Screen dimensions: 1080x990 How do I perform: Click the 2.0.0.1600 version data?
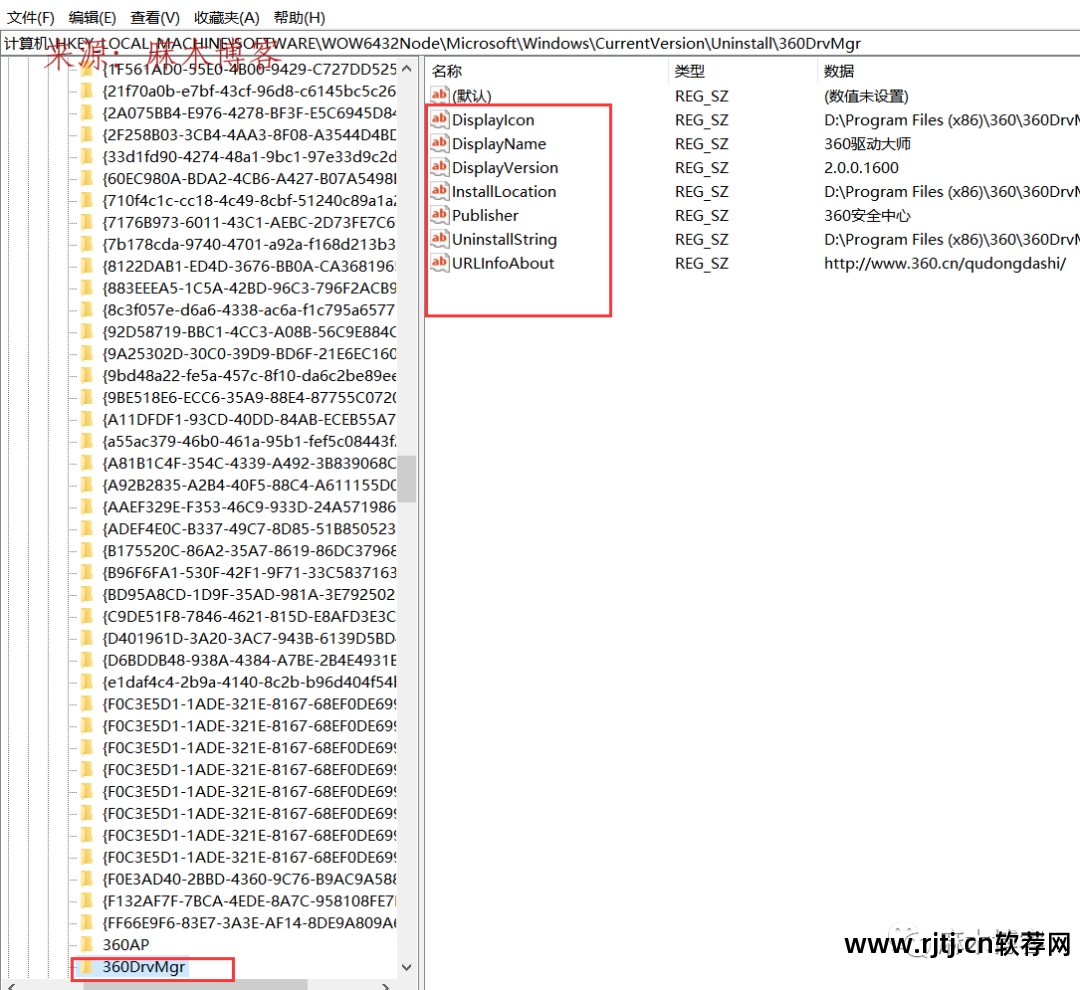pos(861,167)
